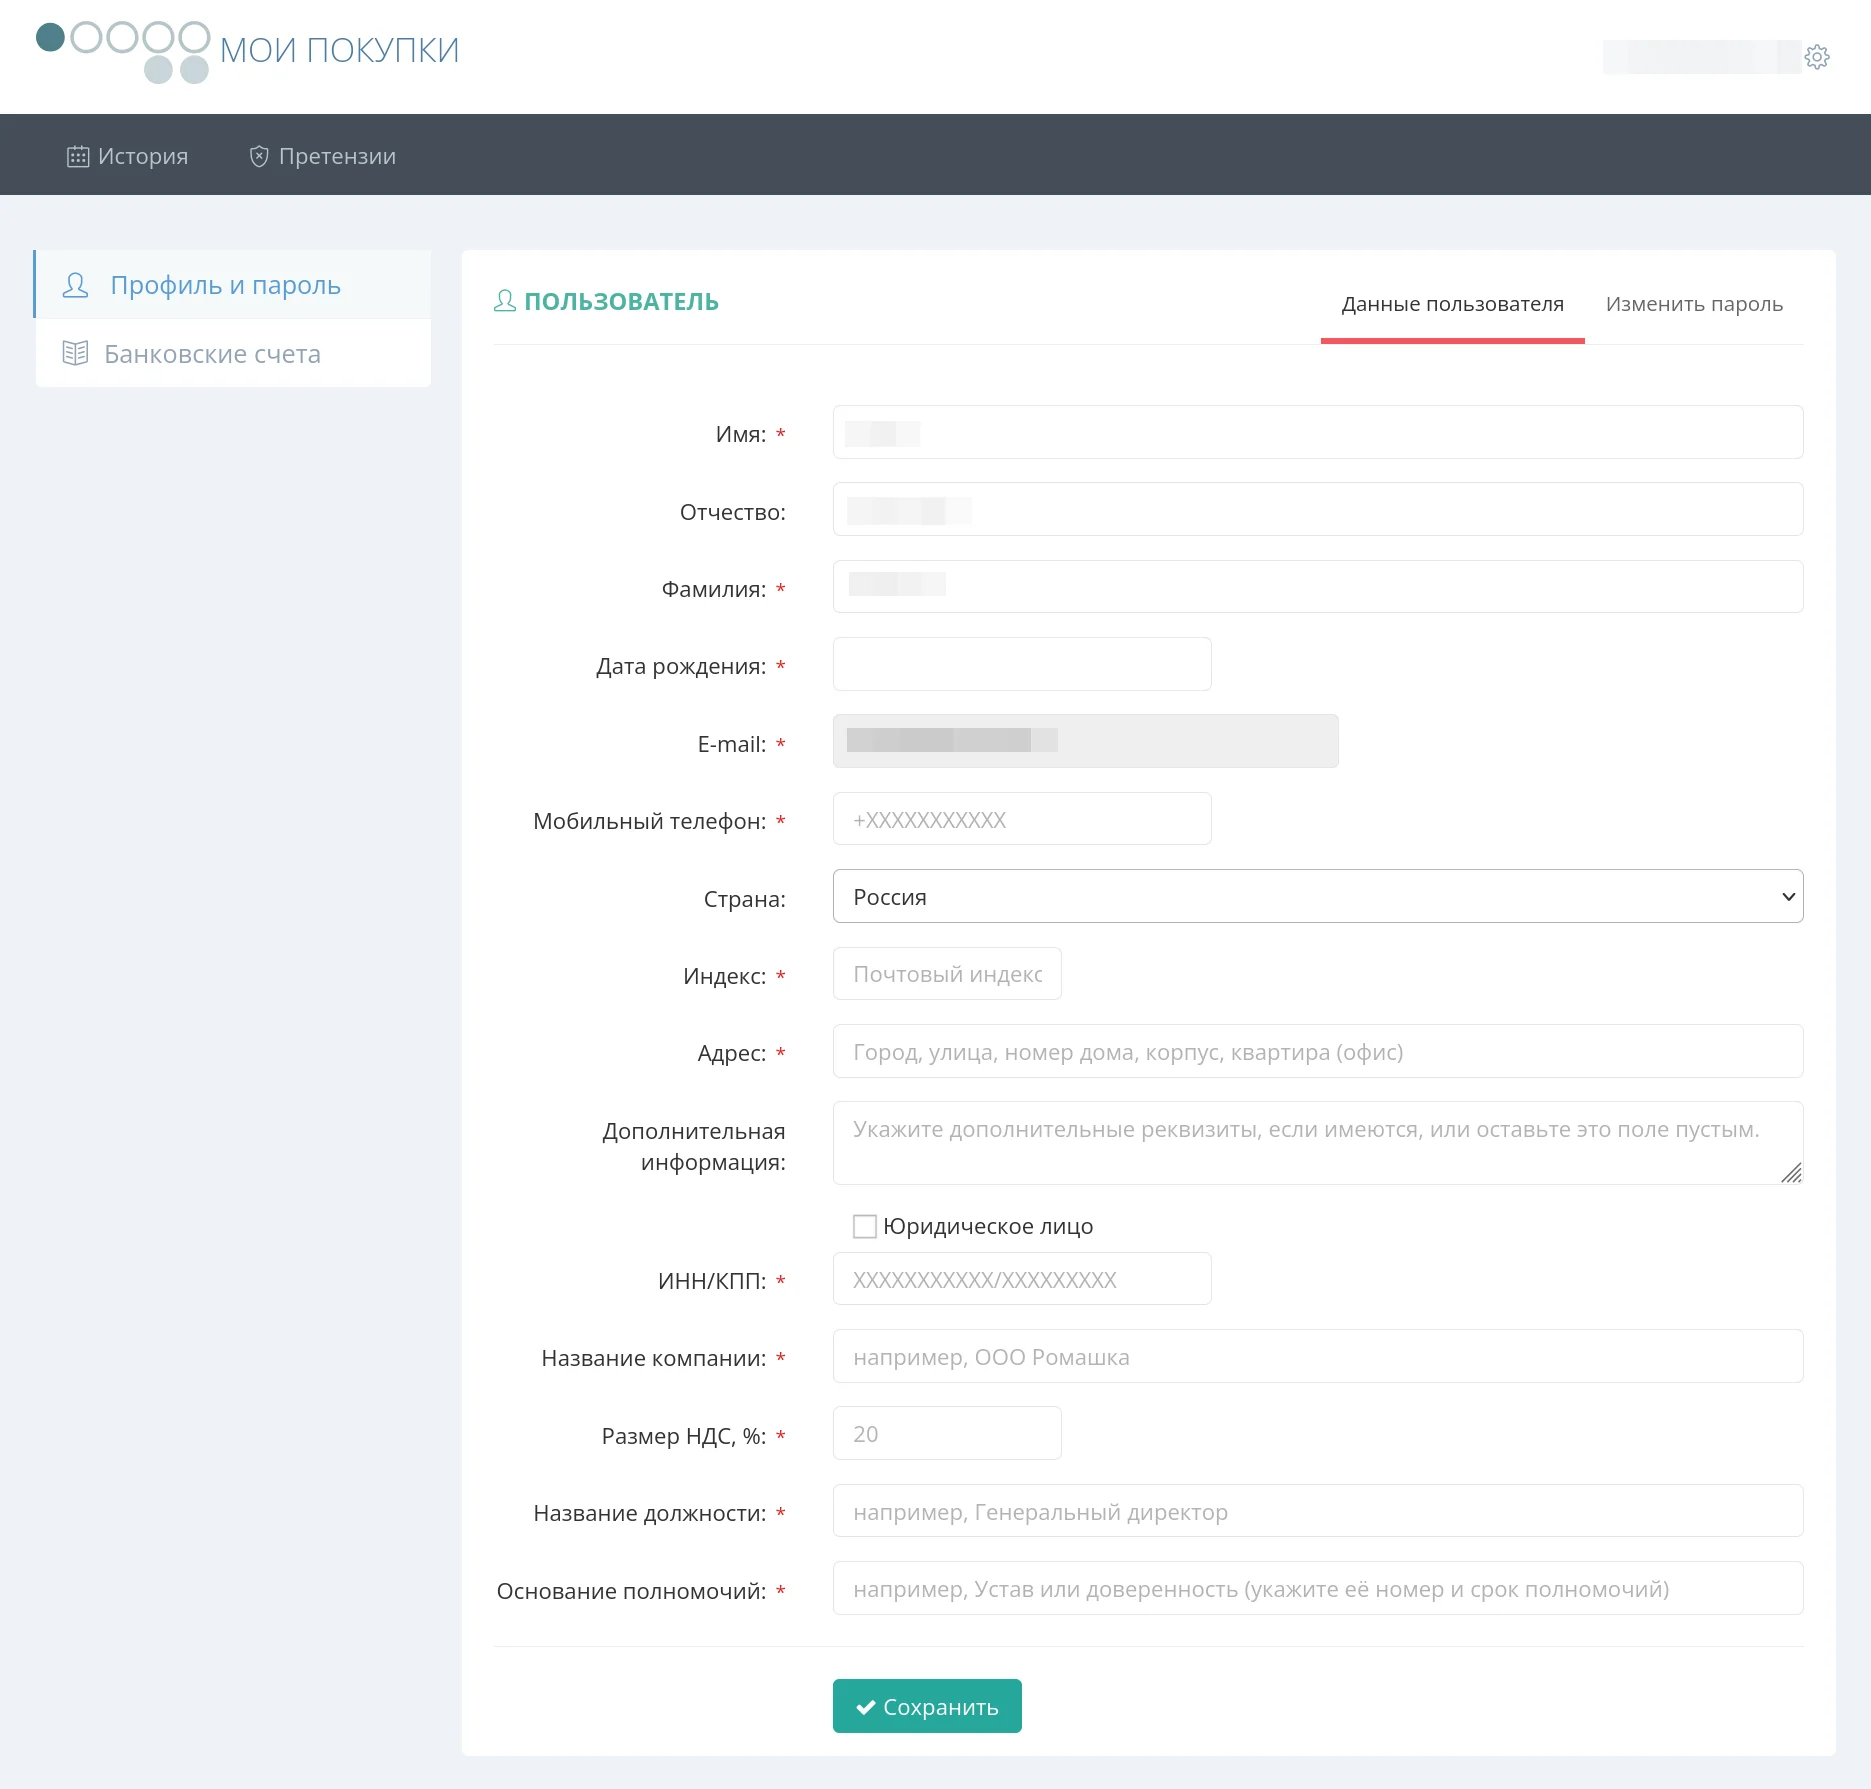The width and height of the screenshot is (1871, 1789).
Task: Open Банковские счета in the sidebar
Action: click(x=212, y=354)
